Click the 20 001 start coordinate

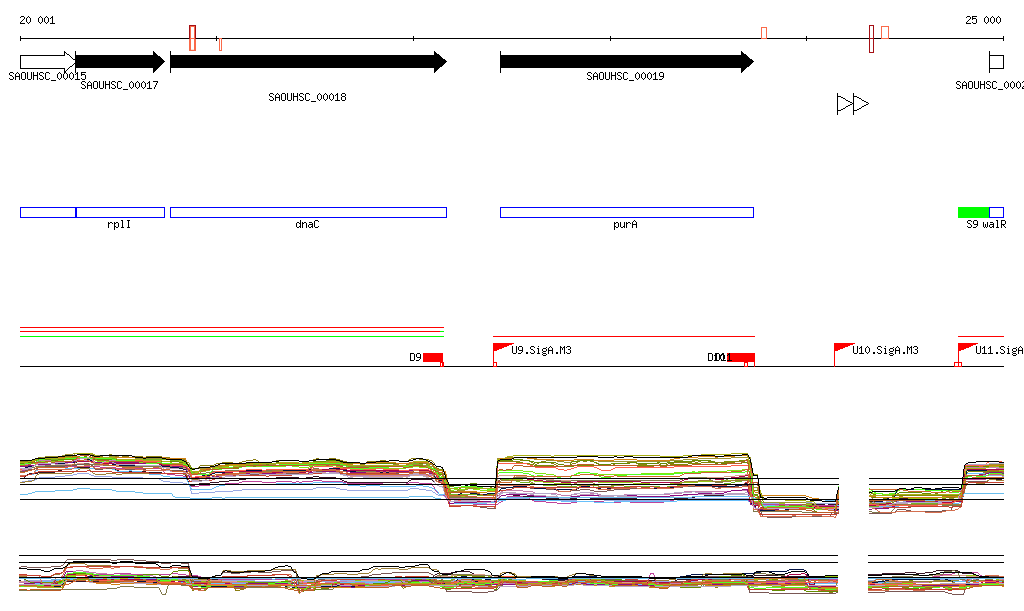point(37,20)
